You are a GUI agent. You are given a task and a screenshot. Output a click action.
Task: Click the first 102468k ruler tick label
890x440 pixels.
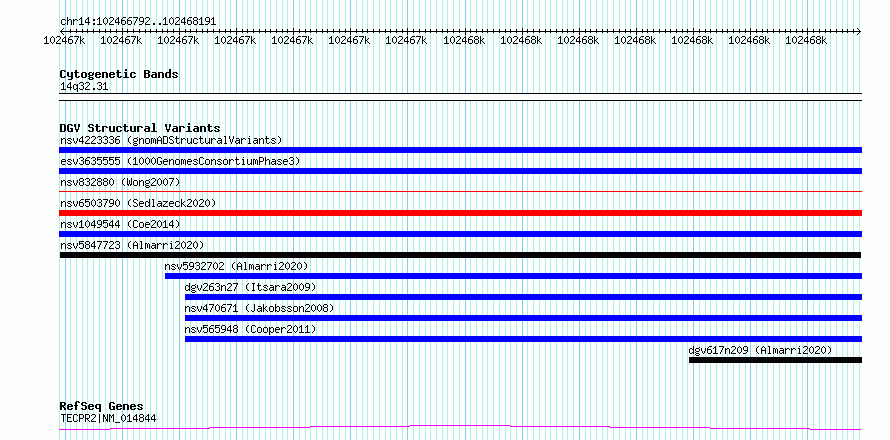pos(464,41)
